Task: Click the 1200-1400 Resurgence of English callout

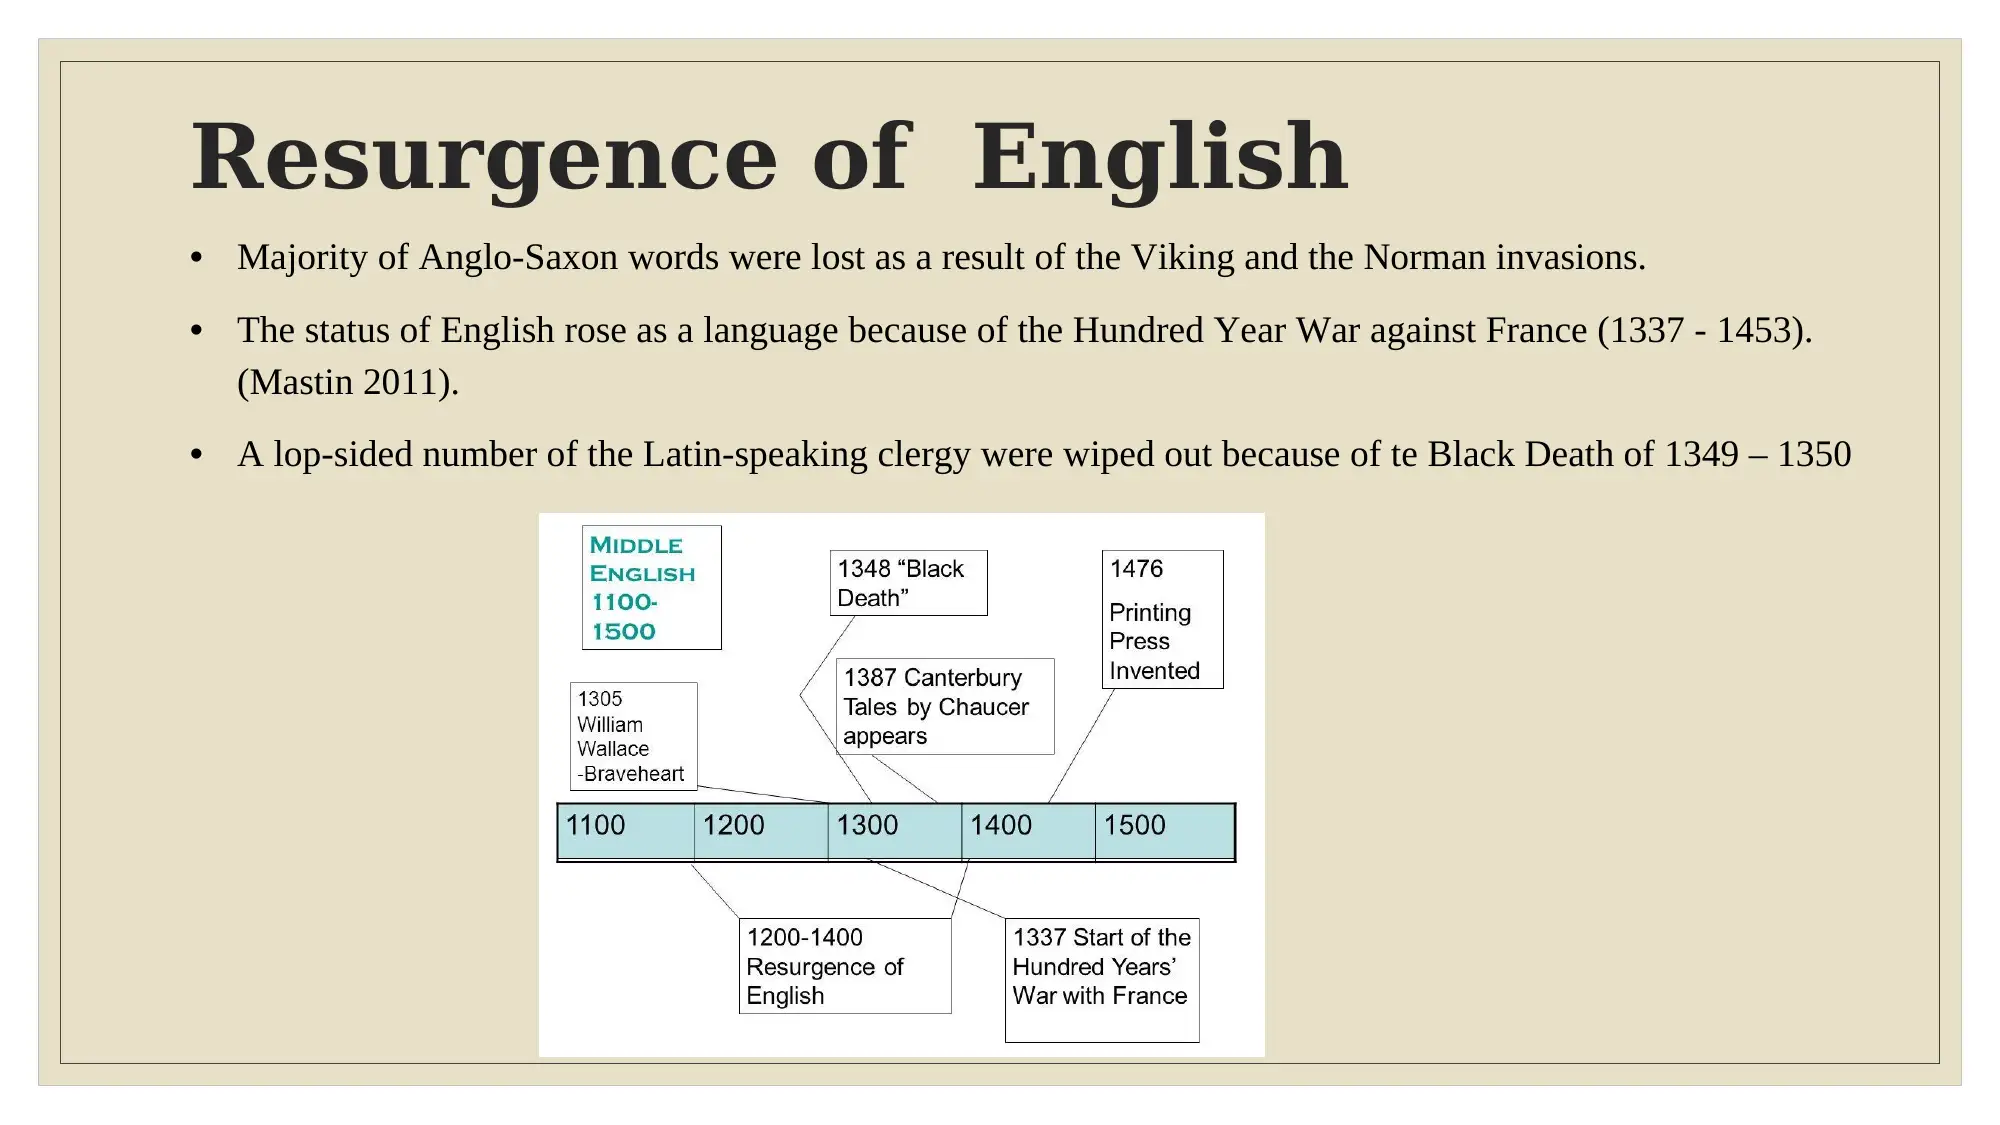Action: (x=845, y=966)
